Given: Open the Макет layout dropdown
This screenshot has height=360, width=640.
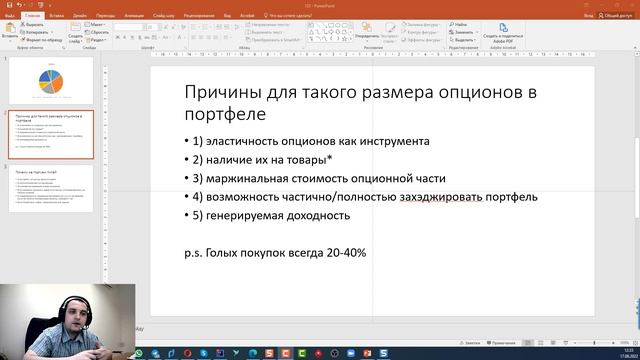Looking at the screenshot, I should click(95, 24).
